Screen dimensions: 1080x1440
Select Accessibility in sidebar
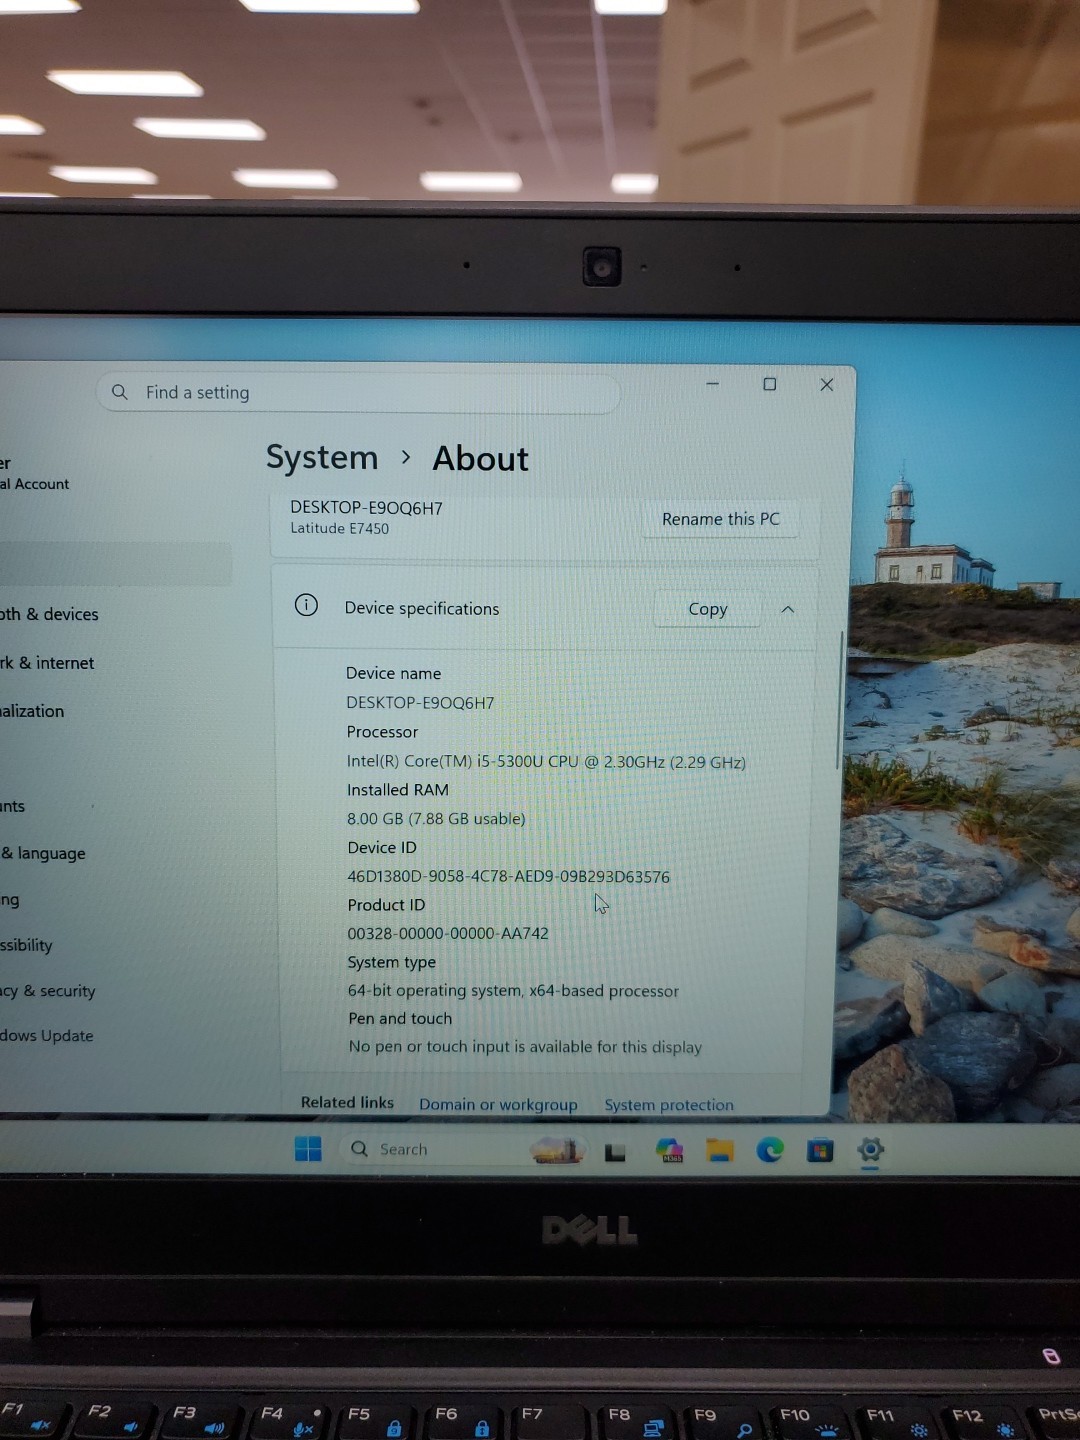(x=26, y=945)
